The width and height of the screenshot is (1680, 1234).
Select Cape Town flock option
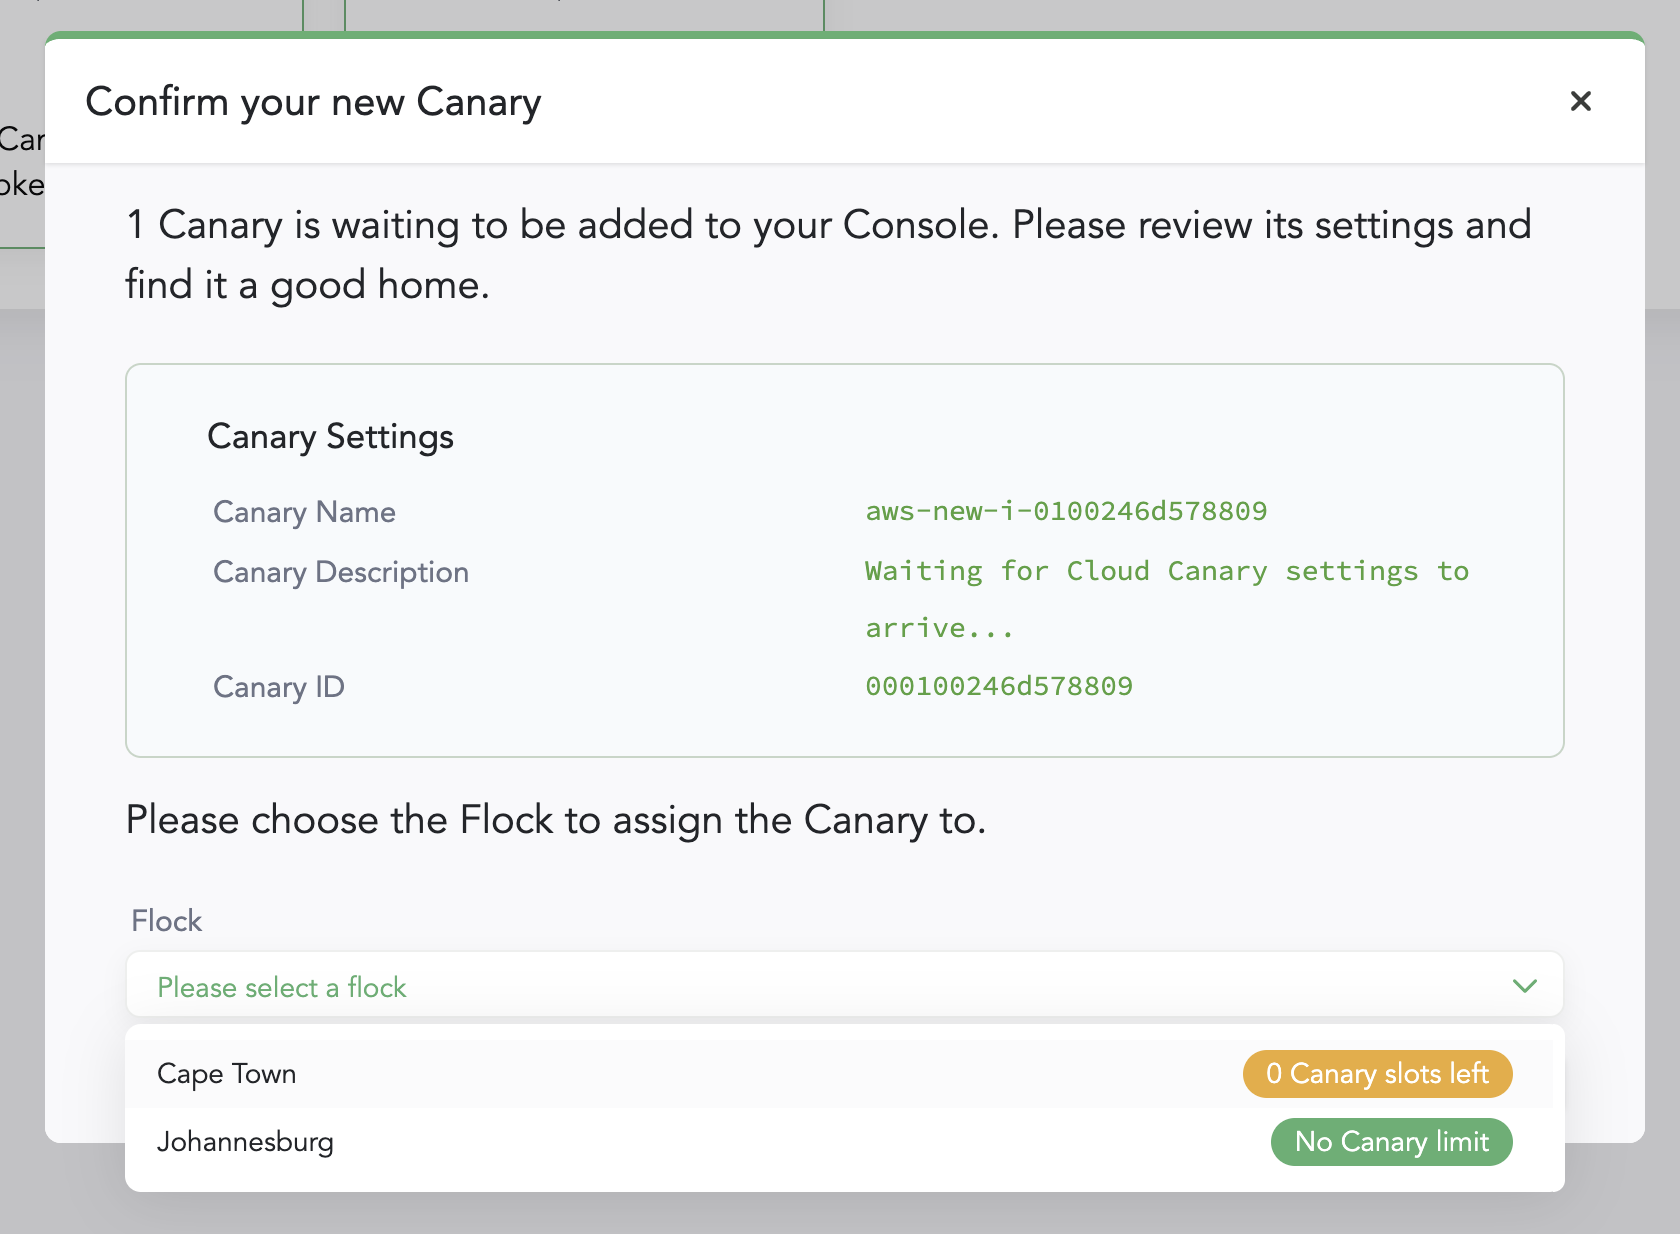coord(227,1074)
